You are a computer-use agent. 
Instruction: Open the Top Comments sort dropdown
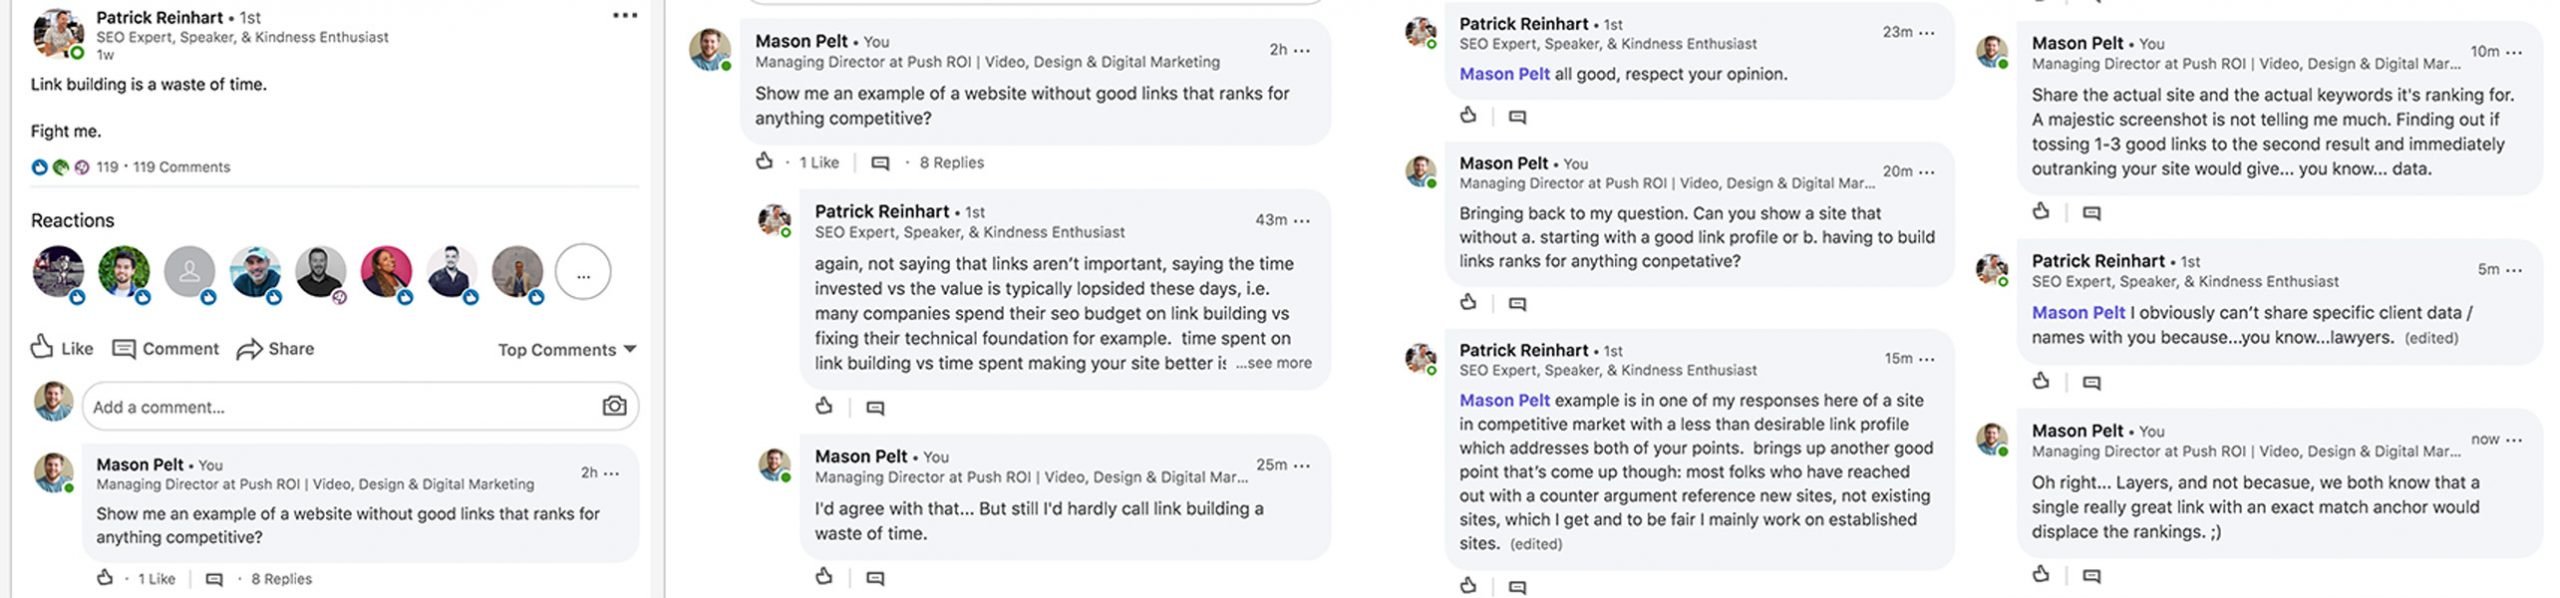[x=567, y=350]
